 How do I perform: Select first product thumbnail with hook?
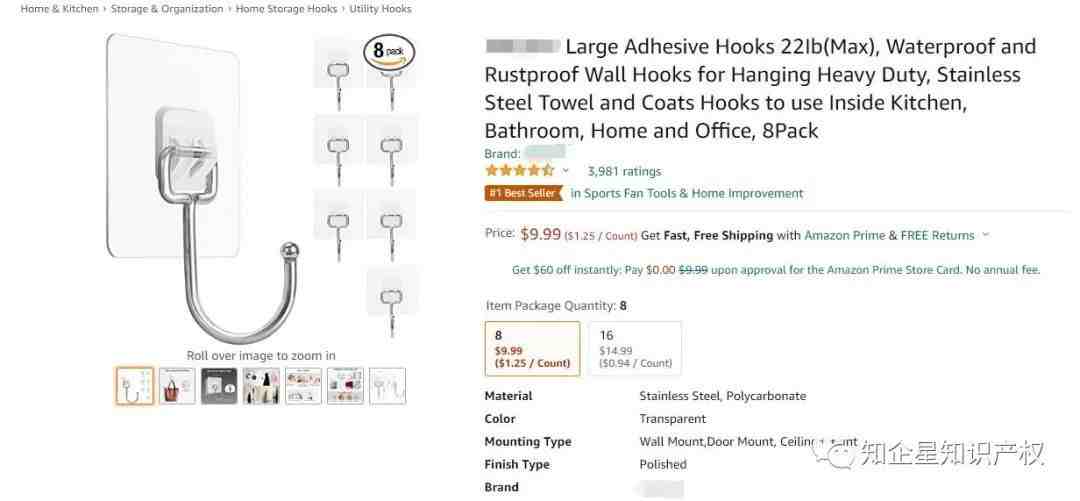coord(134,385)
